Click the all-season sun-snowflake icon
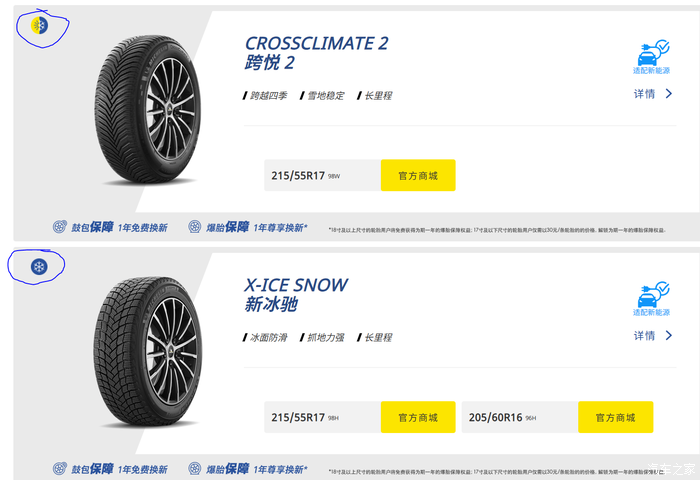The image size is (700, 480). pyautogui.click(x=39, y=24)
